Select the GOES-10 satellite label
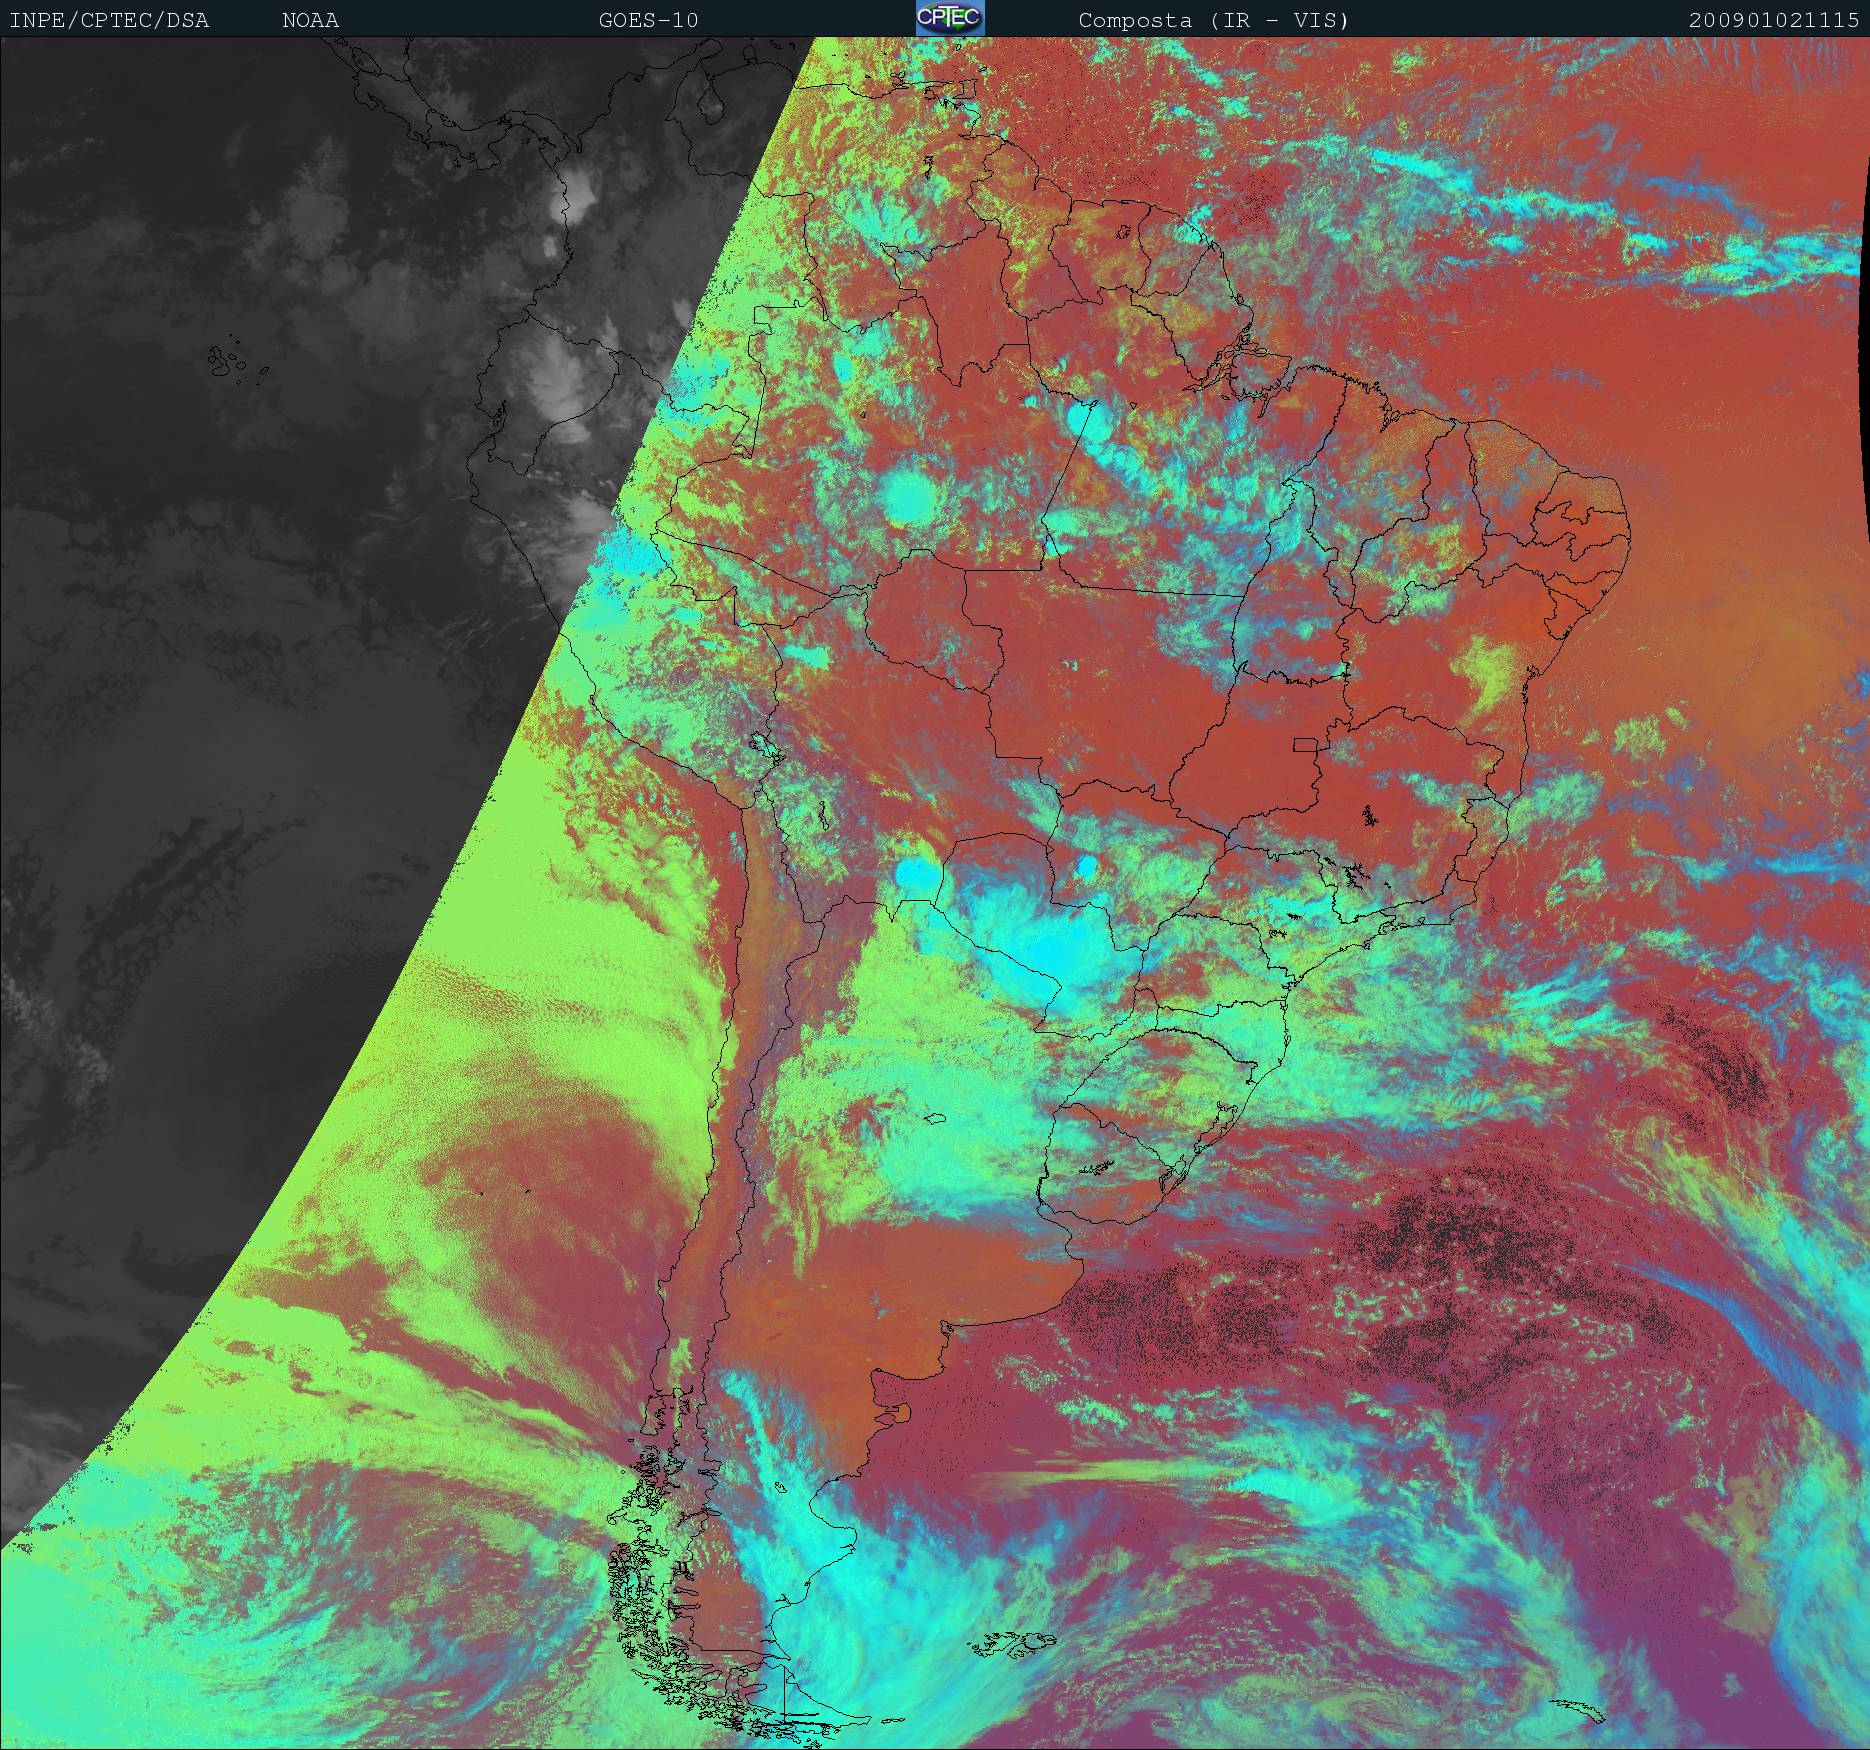 click(648, 20)
